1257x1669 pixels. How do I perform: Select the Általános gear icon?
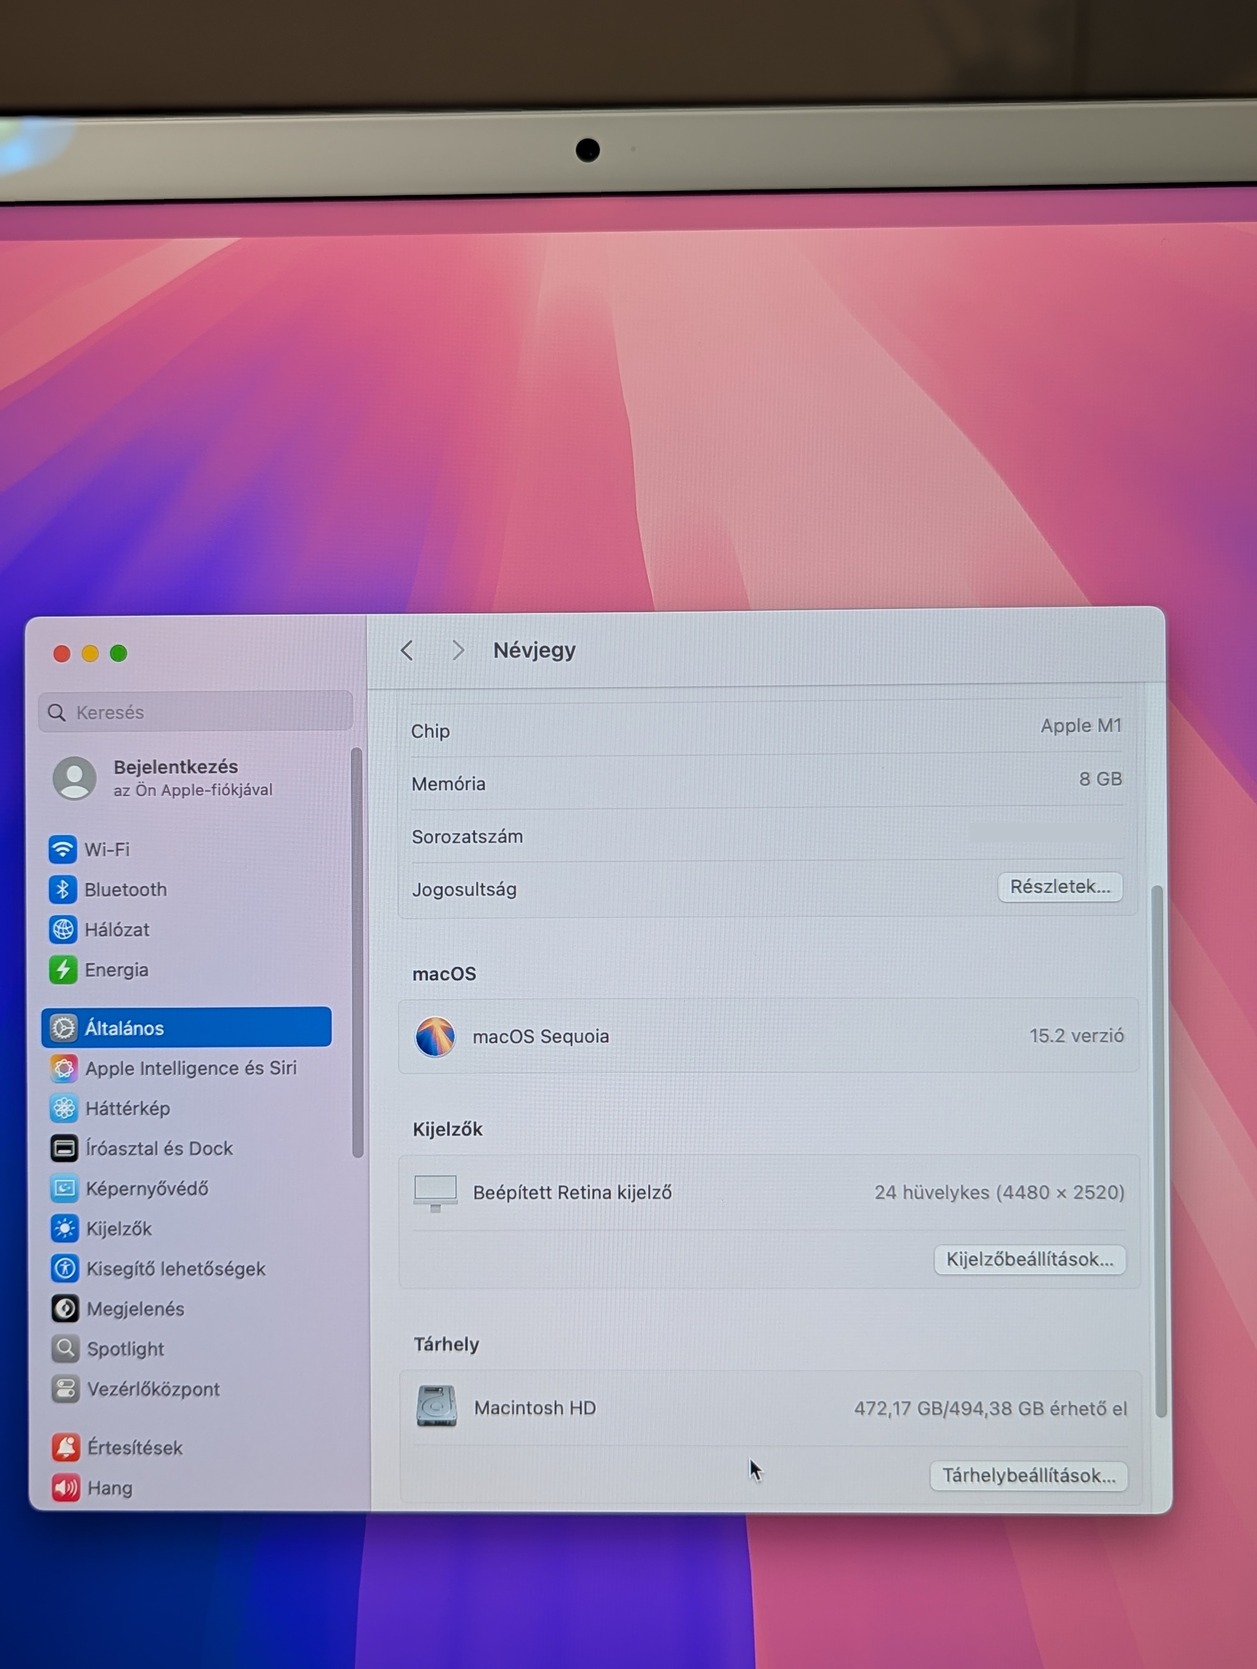(x=63, y=1027)
